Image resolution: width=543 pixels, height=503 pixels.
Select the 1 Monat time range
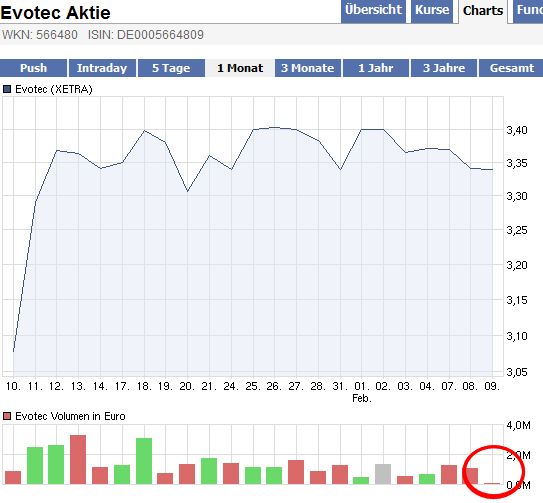click(x=240, y=68)
